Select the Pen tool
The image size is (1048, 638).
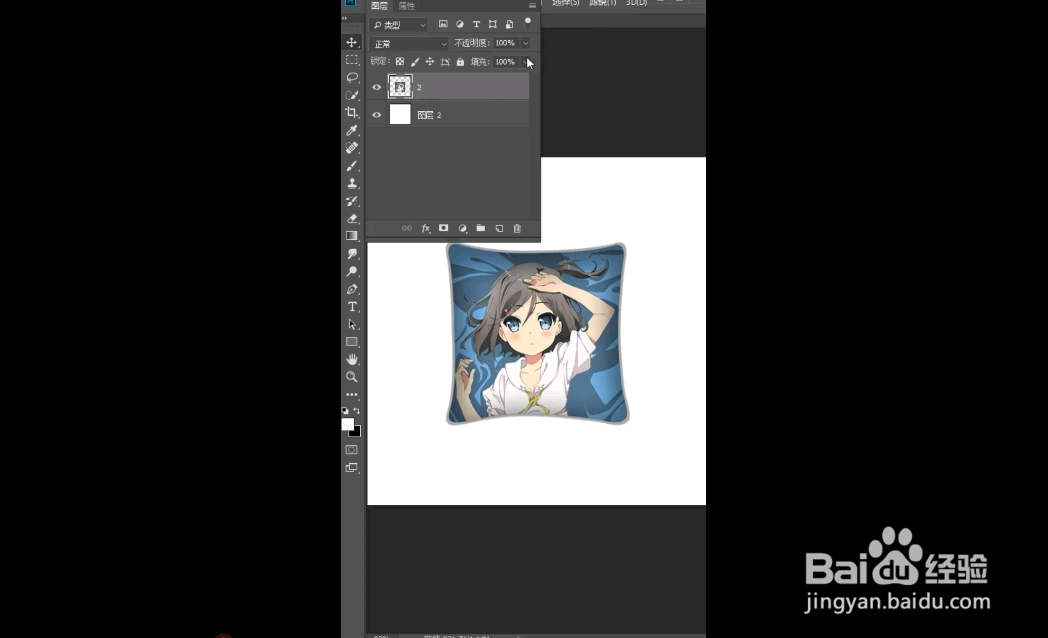click(x=352, y=289)
